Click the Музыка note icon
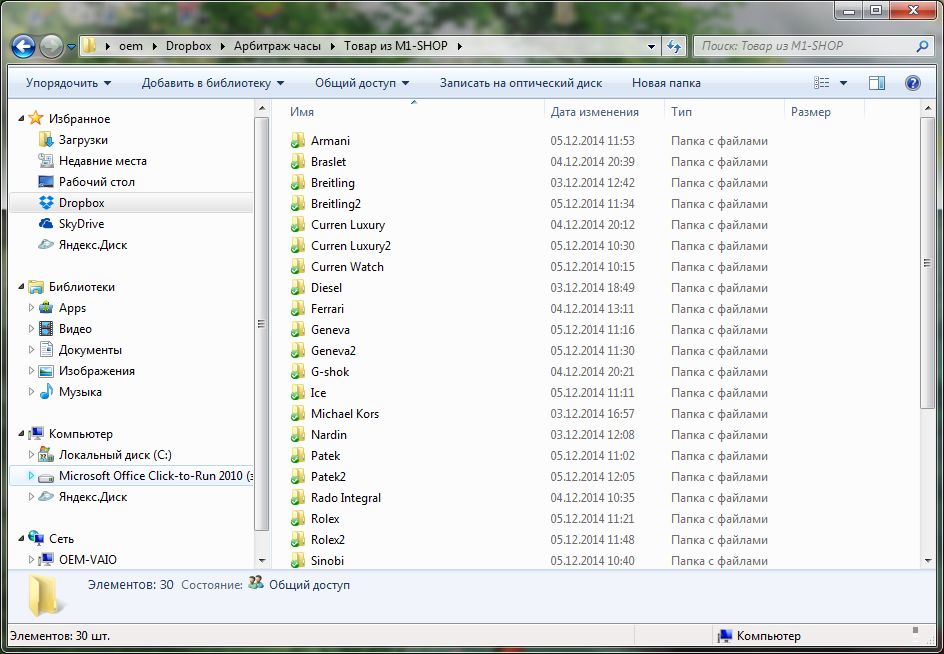 (46, 392)
